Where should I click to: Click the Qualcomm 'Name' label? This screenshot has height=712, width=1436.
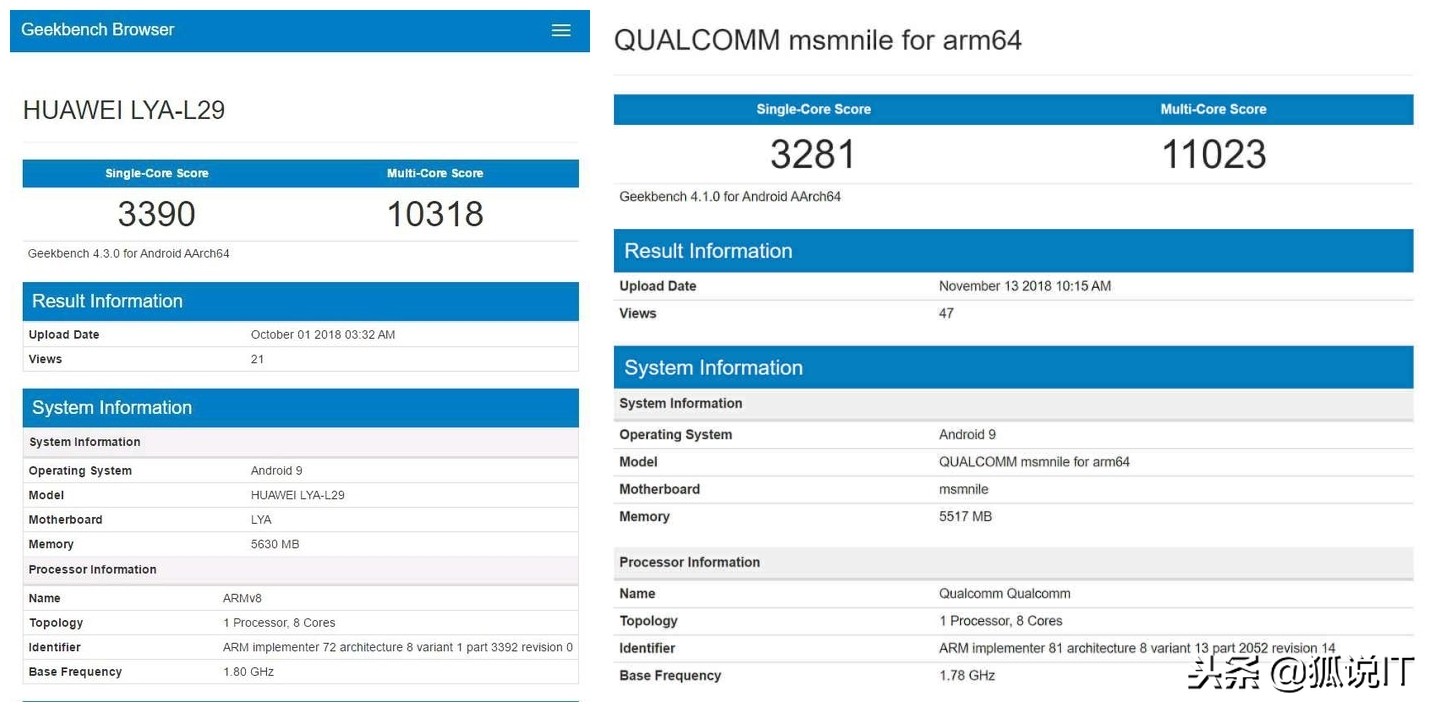tap(638, 594)
